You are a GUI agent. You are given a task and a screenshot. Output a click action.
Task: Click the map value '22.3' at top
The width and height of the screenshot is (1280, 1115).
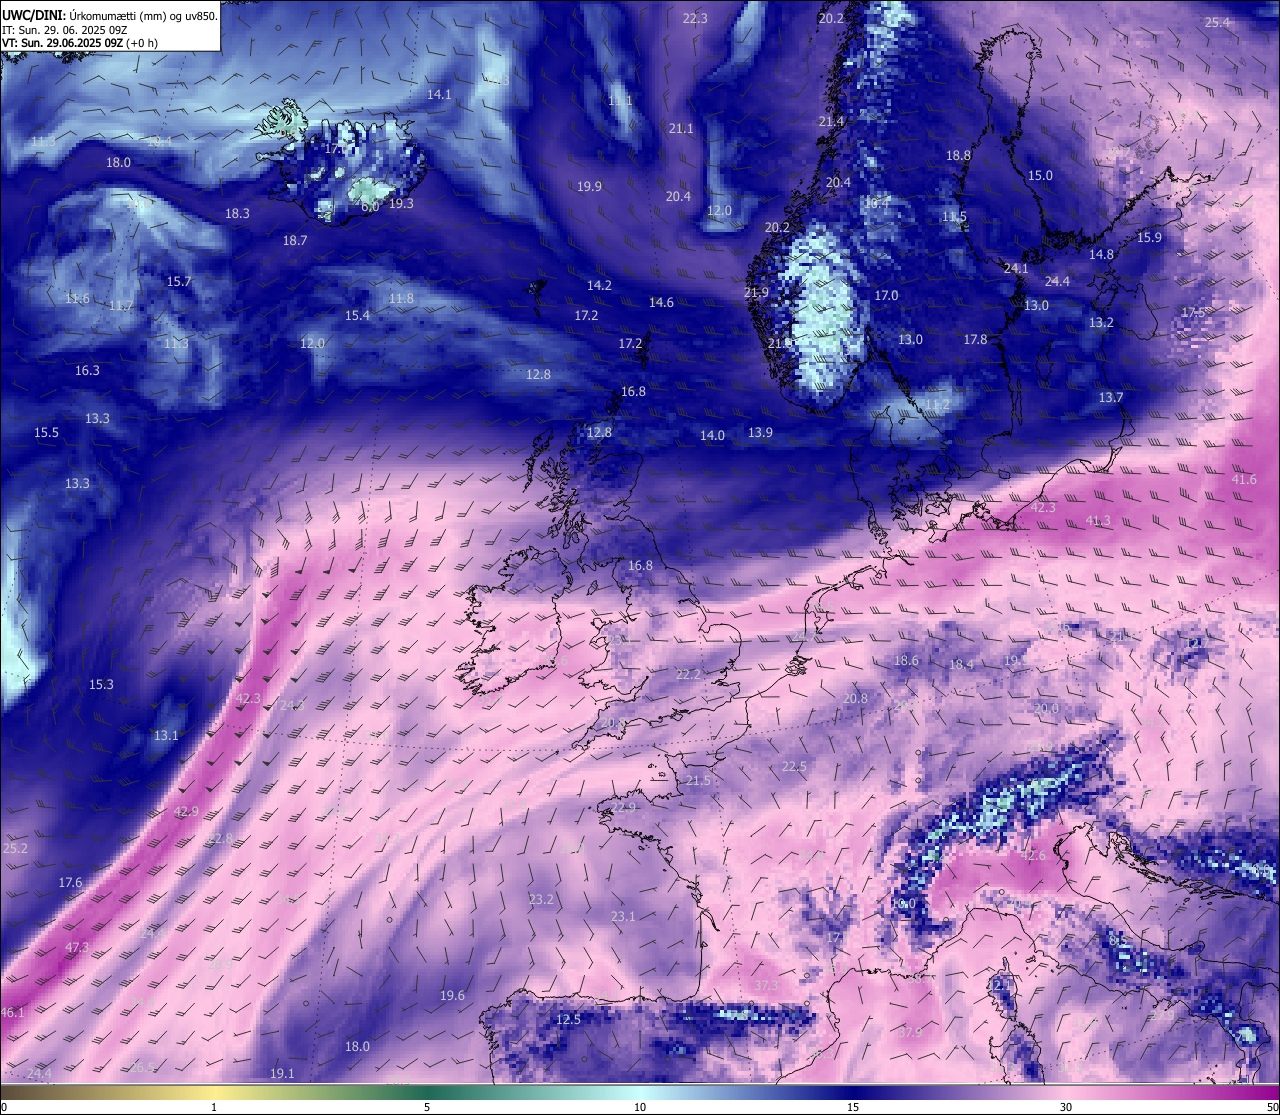(x=695, y=19)
